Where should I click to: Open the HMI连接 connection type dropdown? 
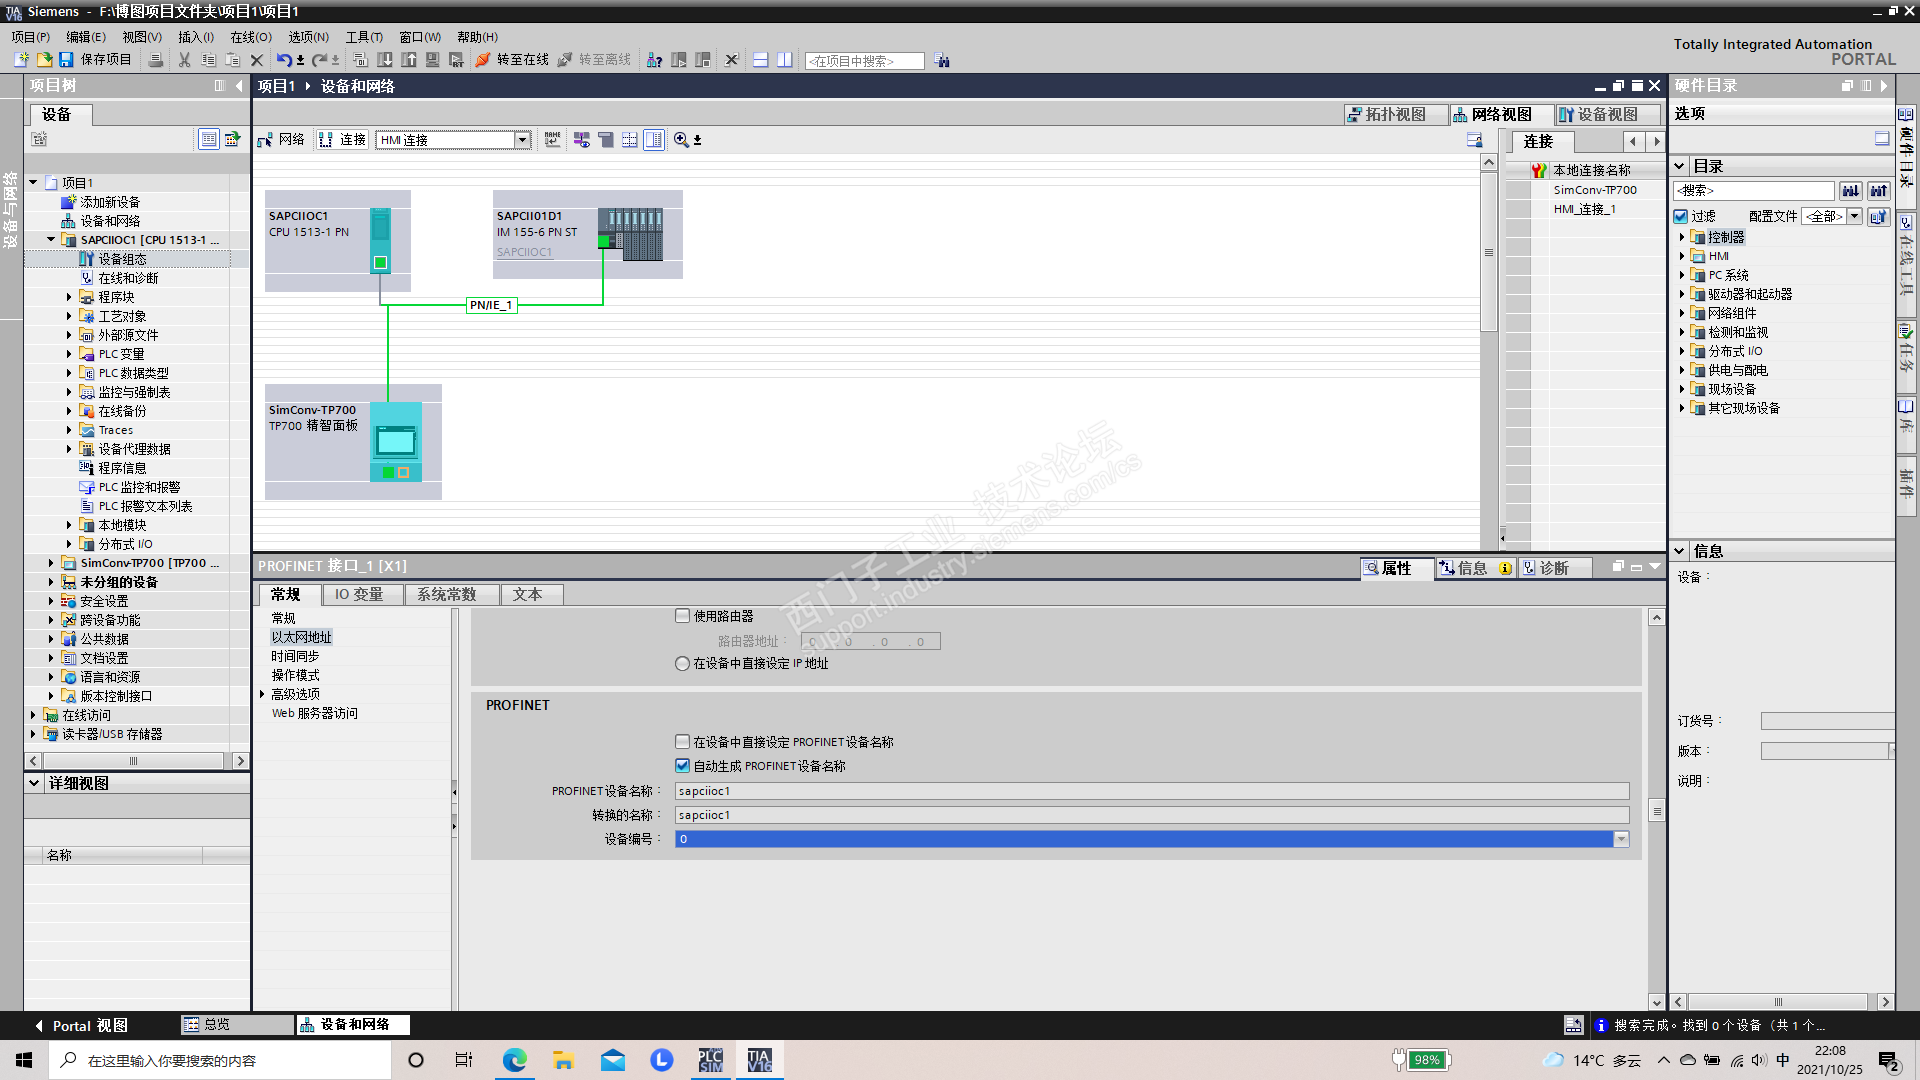click(x=522, y=140)
